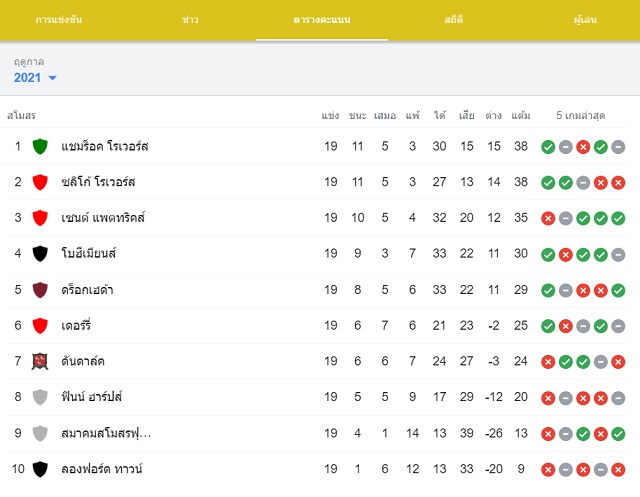Open the ดันดาล์ค team row
Viewport: 640px width, 497px height.
click(317, 361)
